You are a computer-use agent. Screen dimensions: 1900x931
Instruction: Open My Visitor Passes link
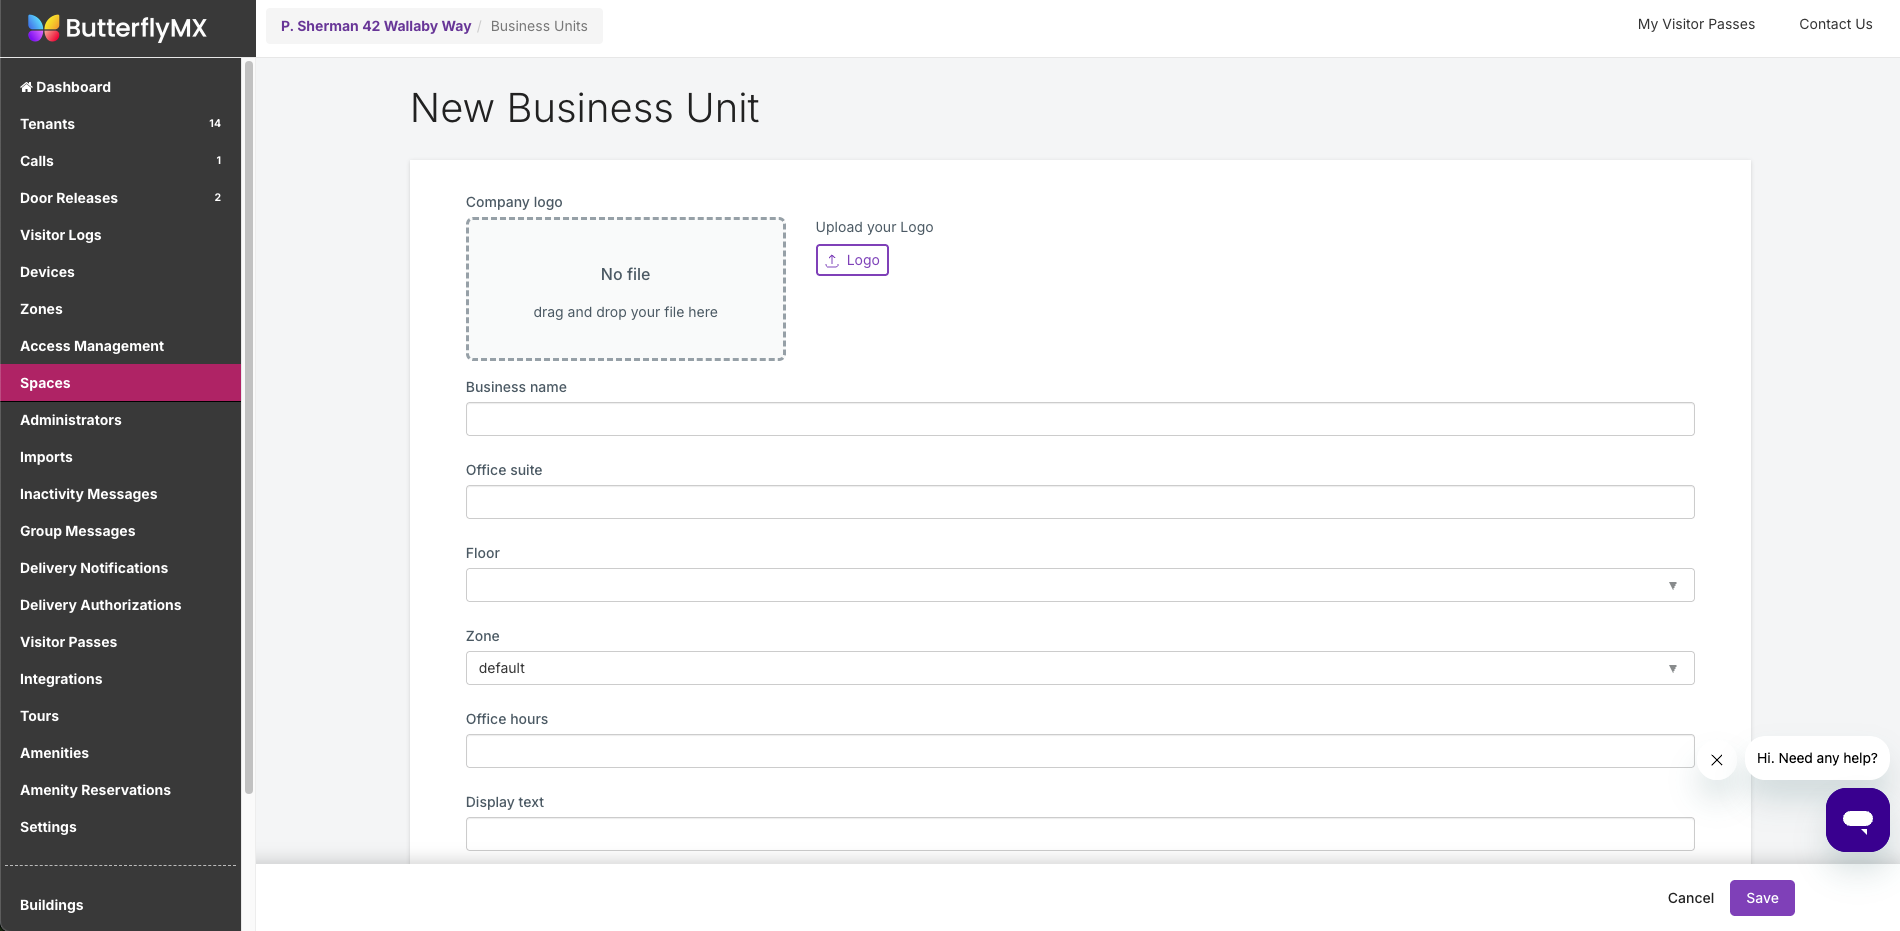[1696, 24]
